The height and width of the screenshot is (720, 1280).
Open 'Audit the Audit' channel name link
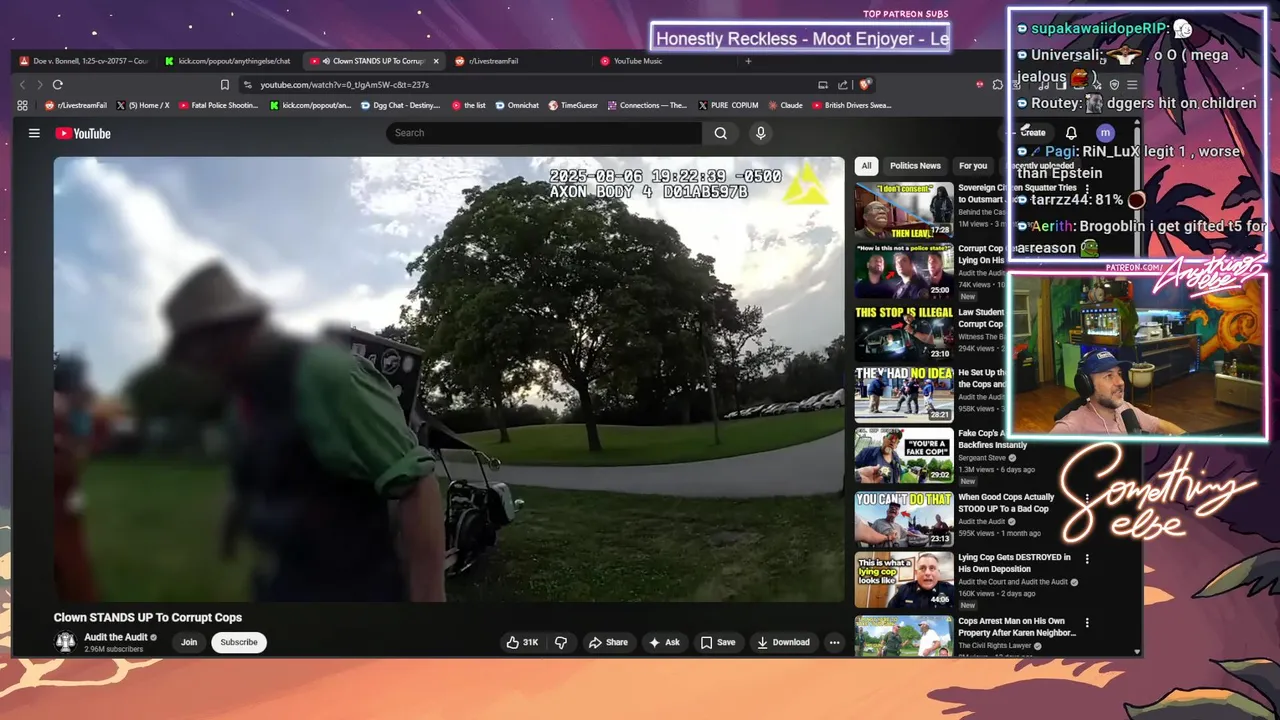click(116, 637)
